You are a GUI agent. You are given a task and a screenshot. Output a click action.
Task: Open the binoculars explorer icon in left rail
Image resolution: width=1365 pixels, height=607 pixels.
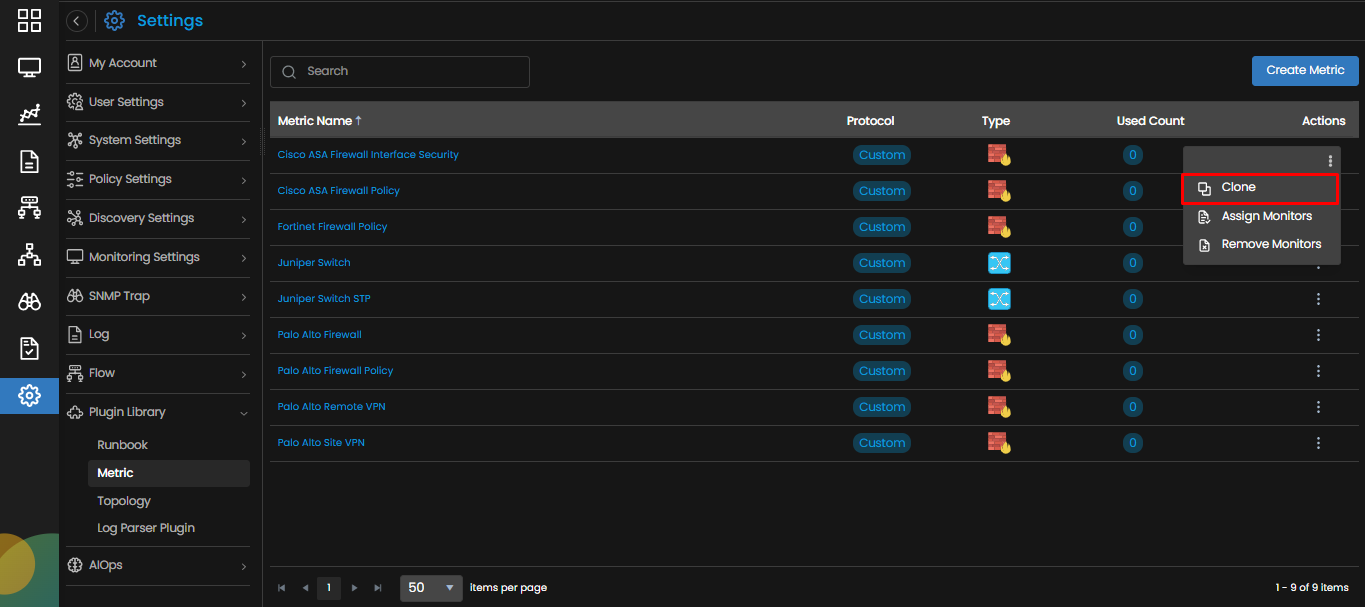(x=29, y=302)
